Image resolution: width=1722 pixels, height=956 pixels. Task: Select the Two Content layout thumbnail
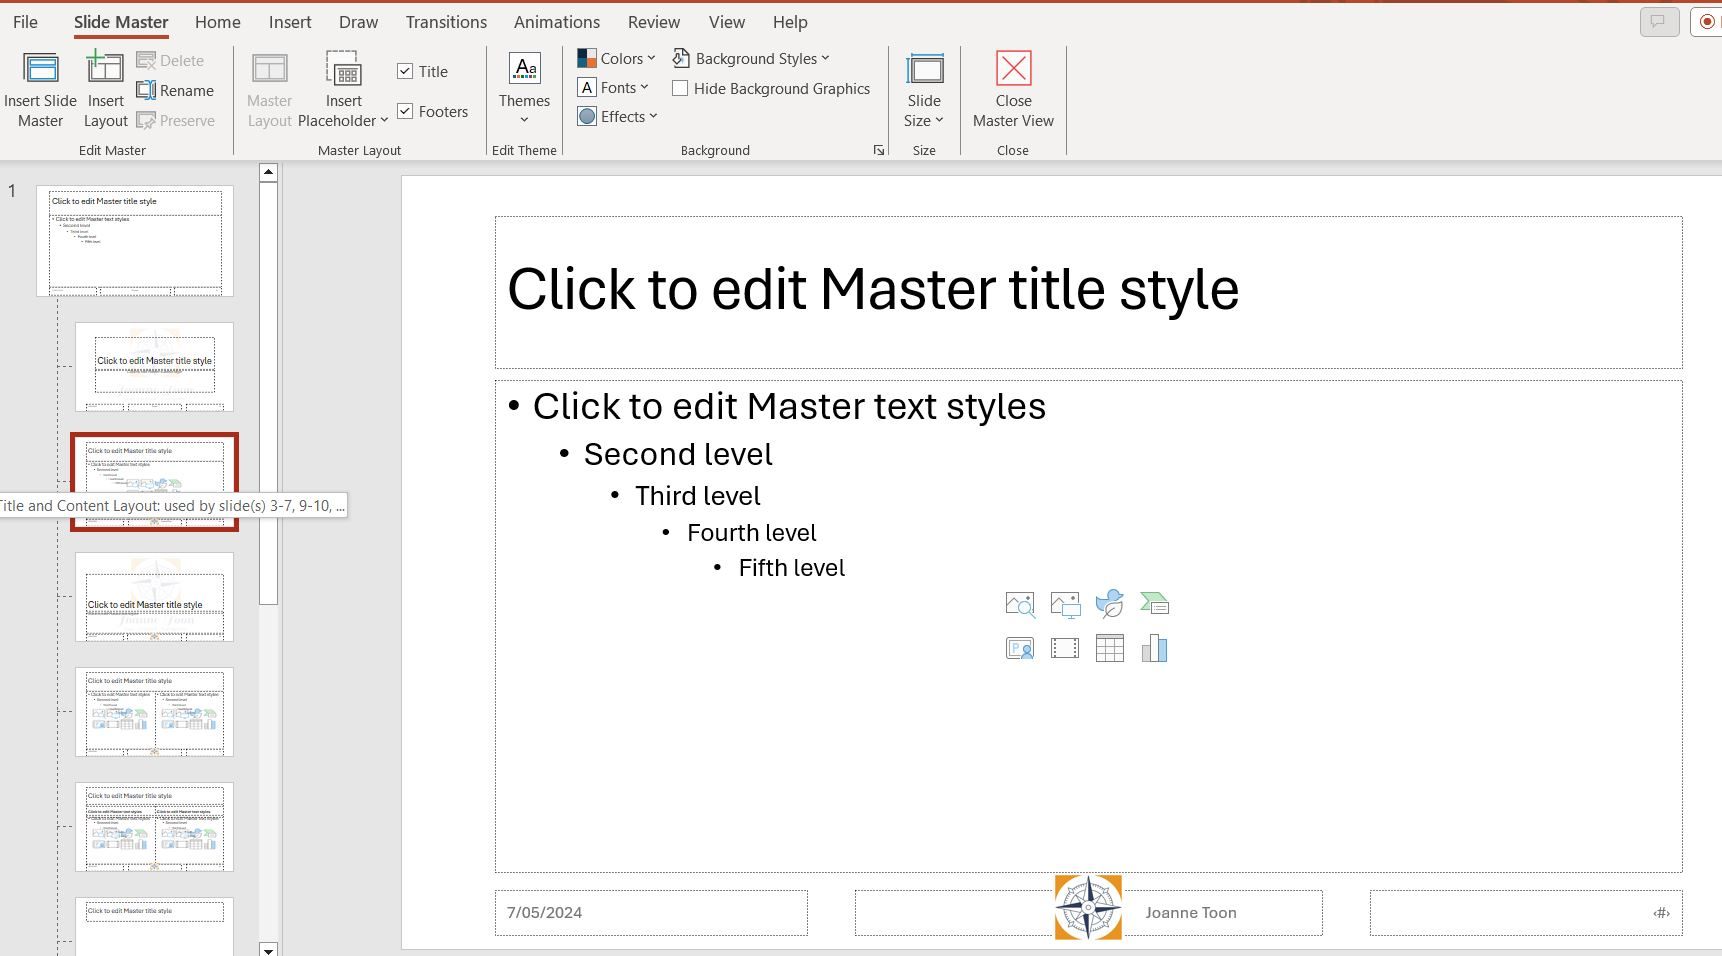154,713
